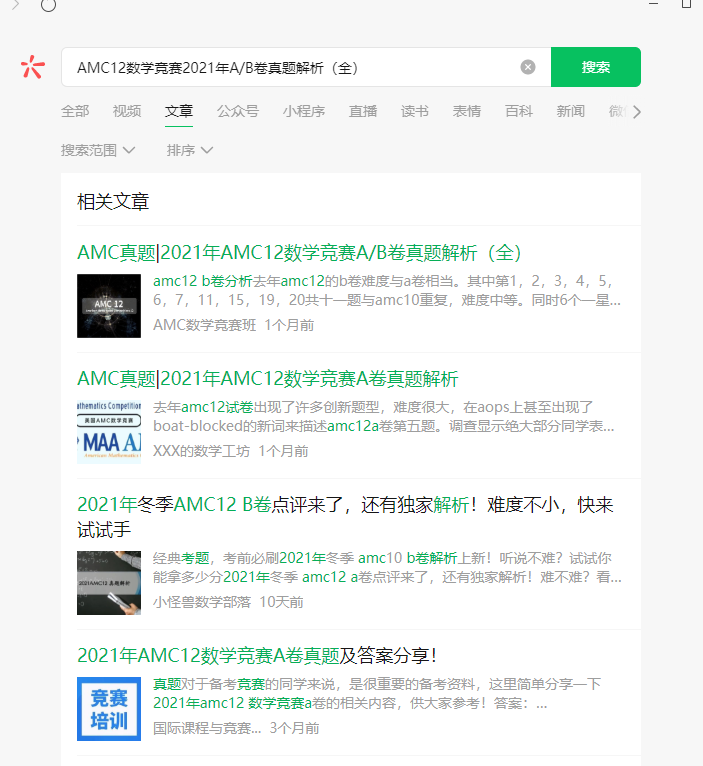Click the MAA AMC thumbnail image

point(109,432)
